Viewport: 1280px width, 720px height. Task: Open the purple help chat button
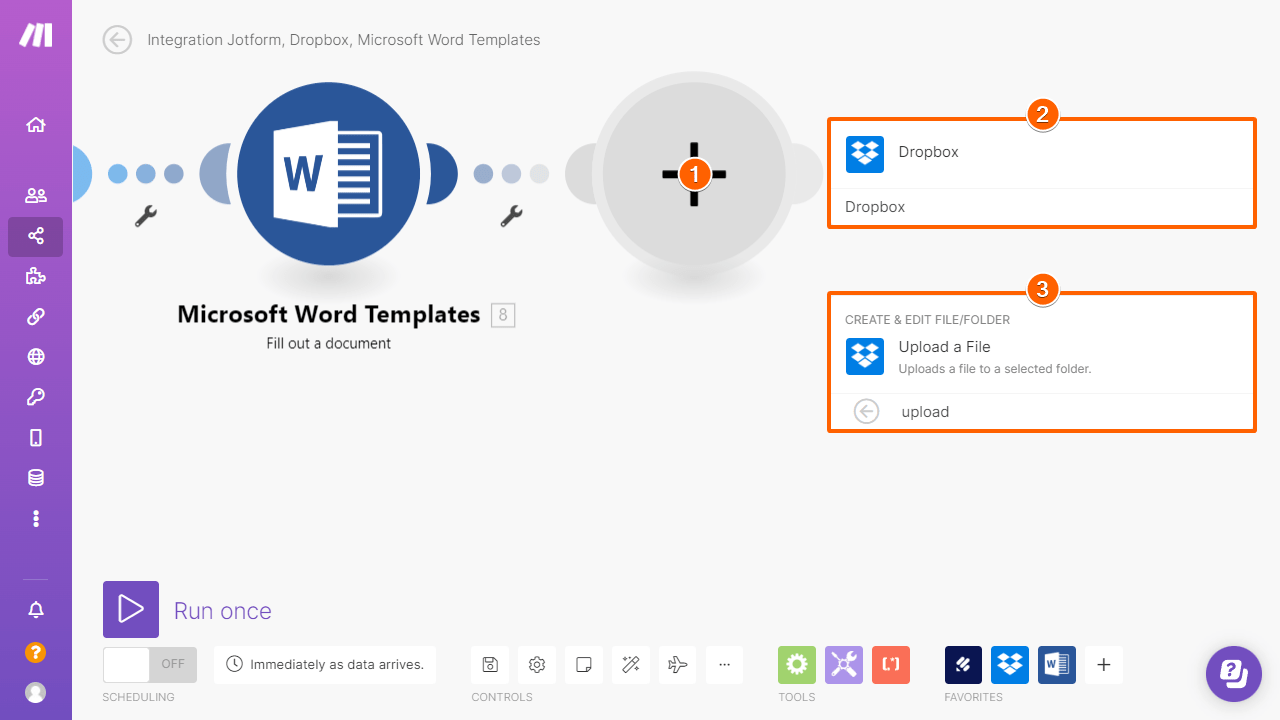pyautogui.click(x=1234, y=674)
